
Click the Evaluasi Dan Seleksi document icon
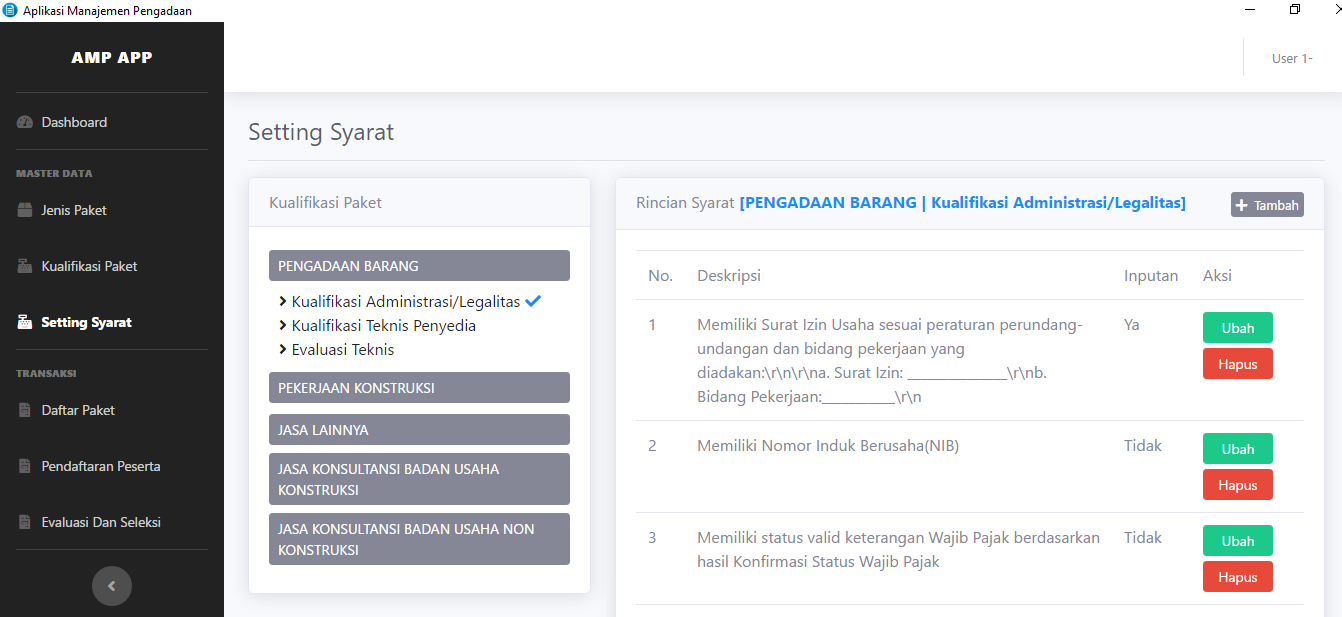(25, 522)
